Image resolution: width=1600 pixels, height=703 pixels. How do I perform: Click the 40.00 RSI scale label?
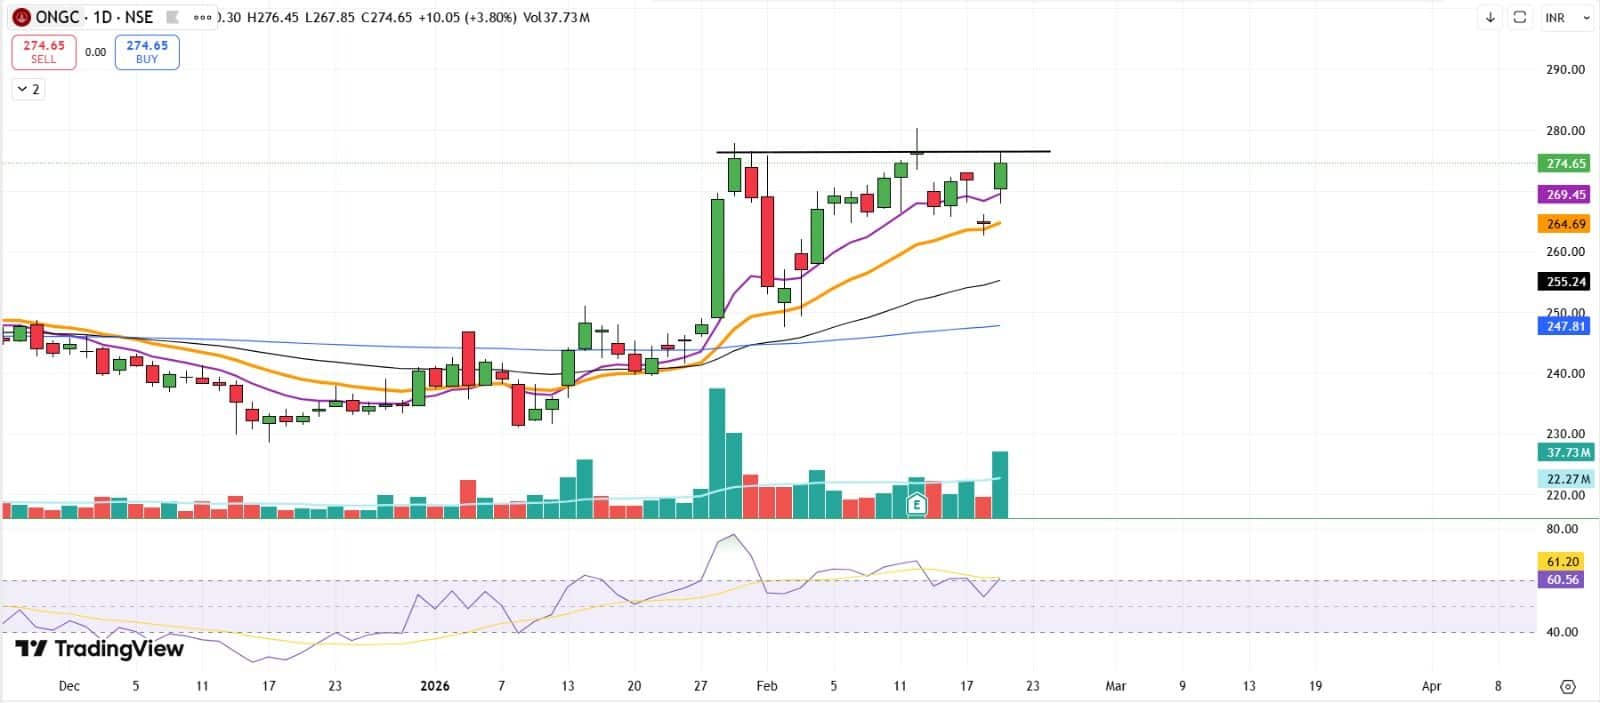tap(1561, 632)
